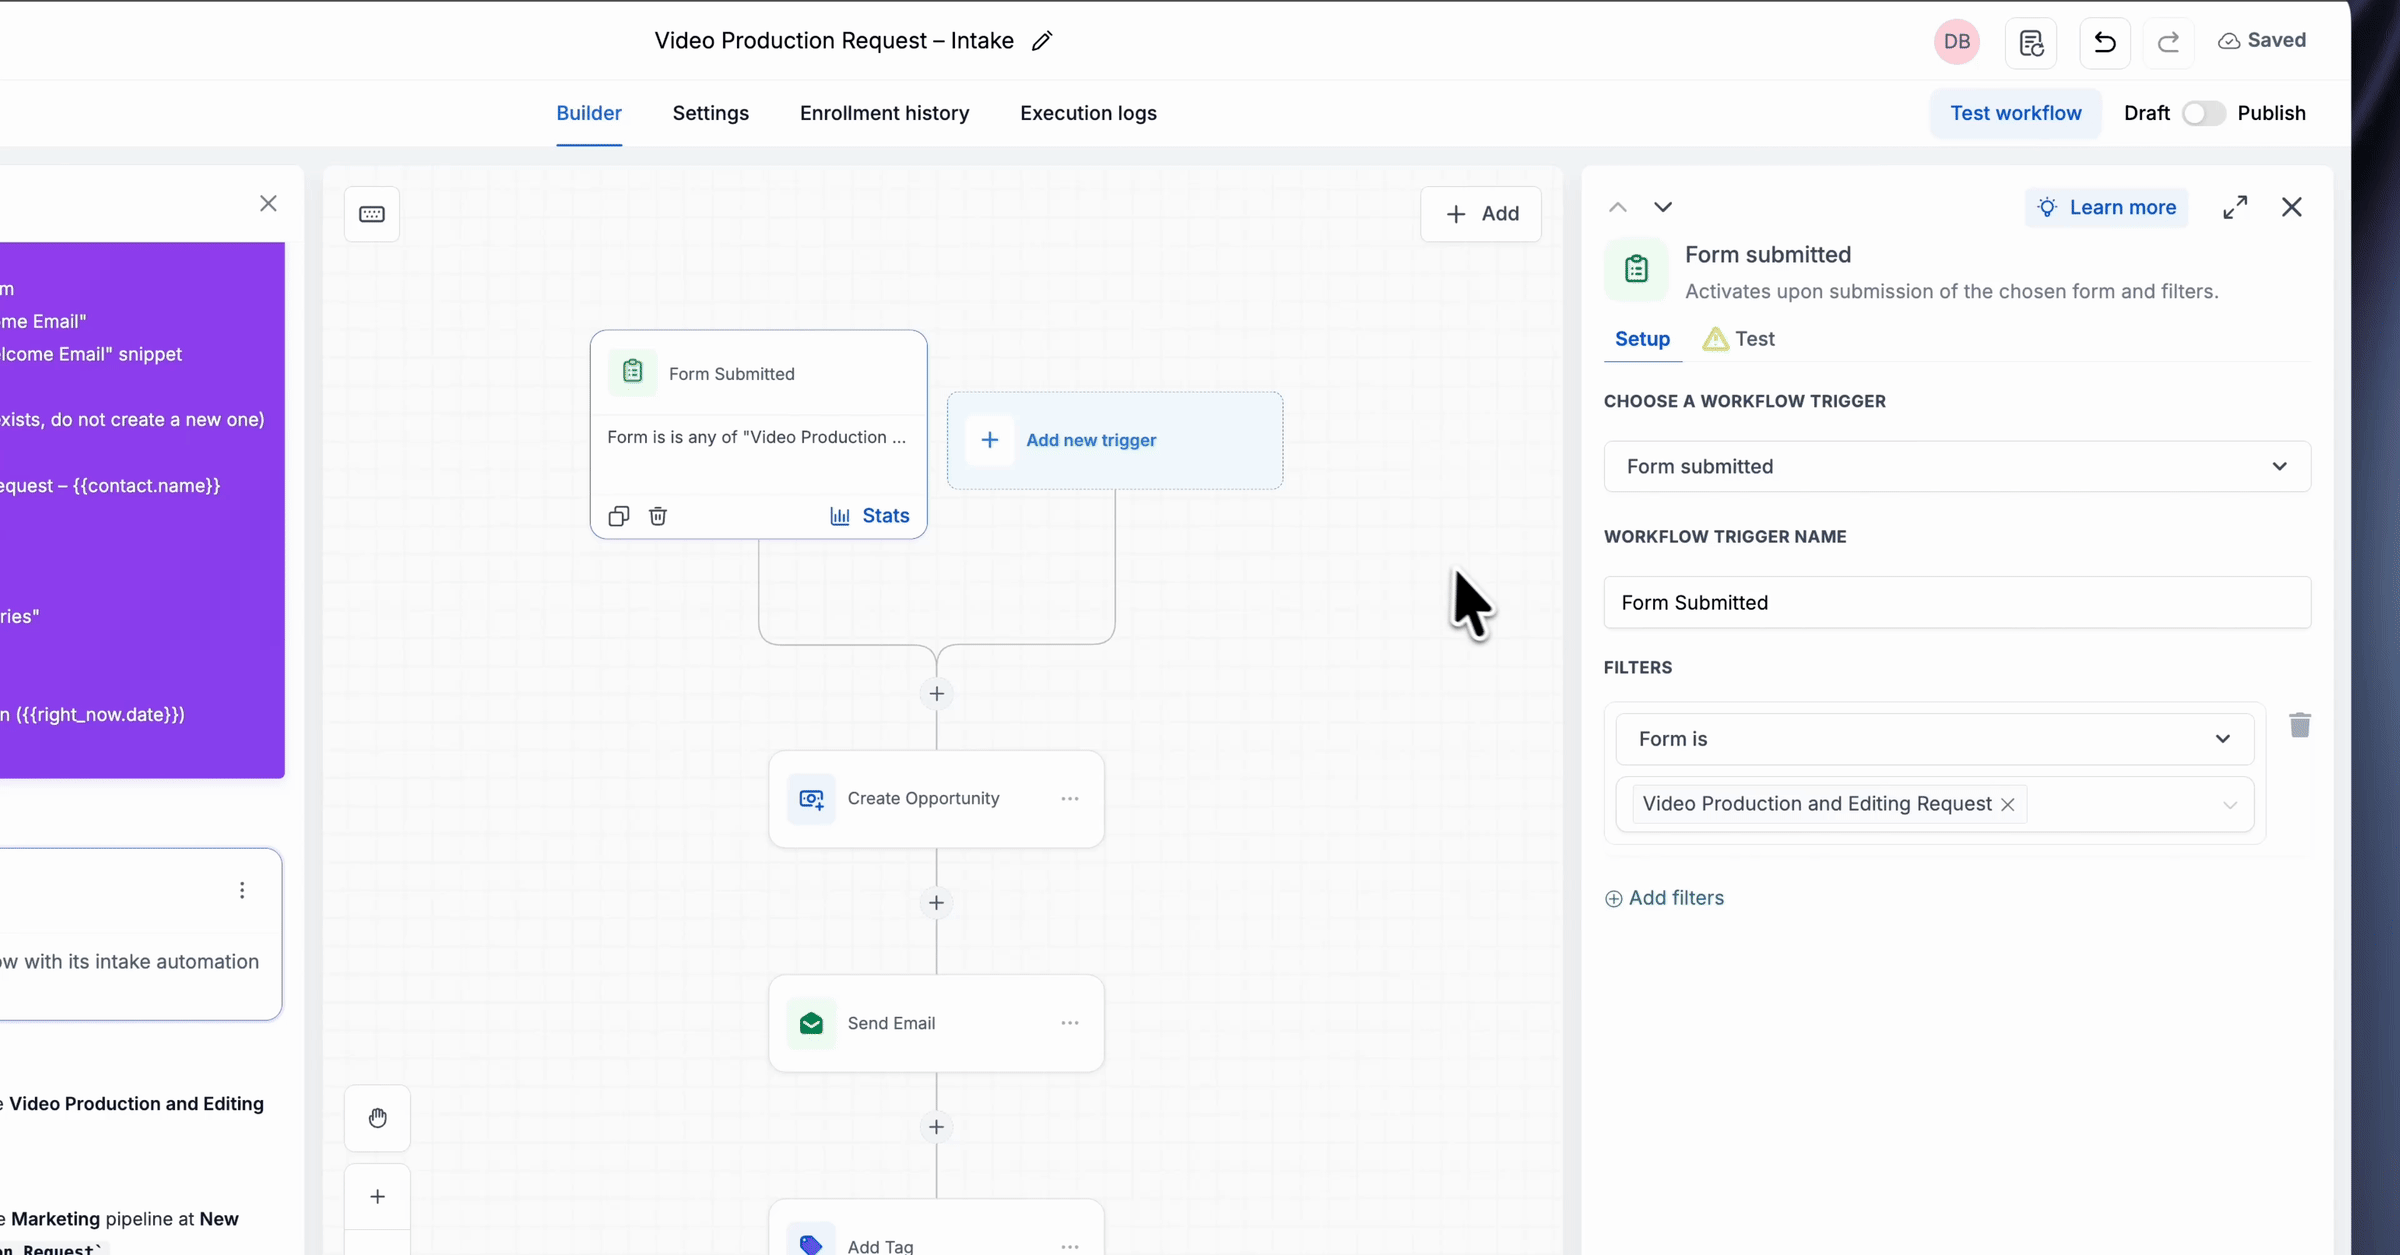
Task: Redo the last change
Action: click(x=2168, y=42)
